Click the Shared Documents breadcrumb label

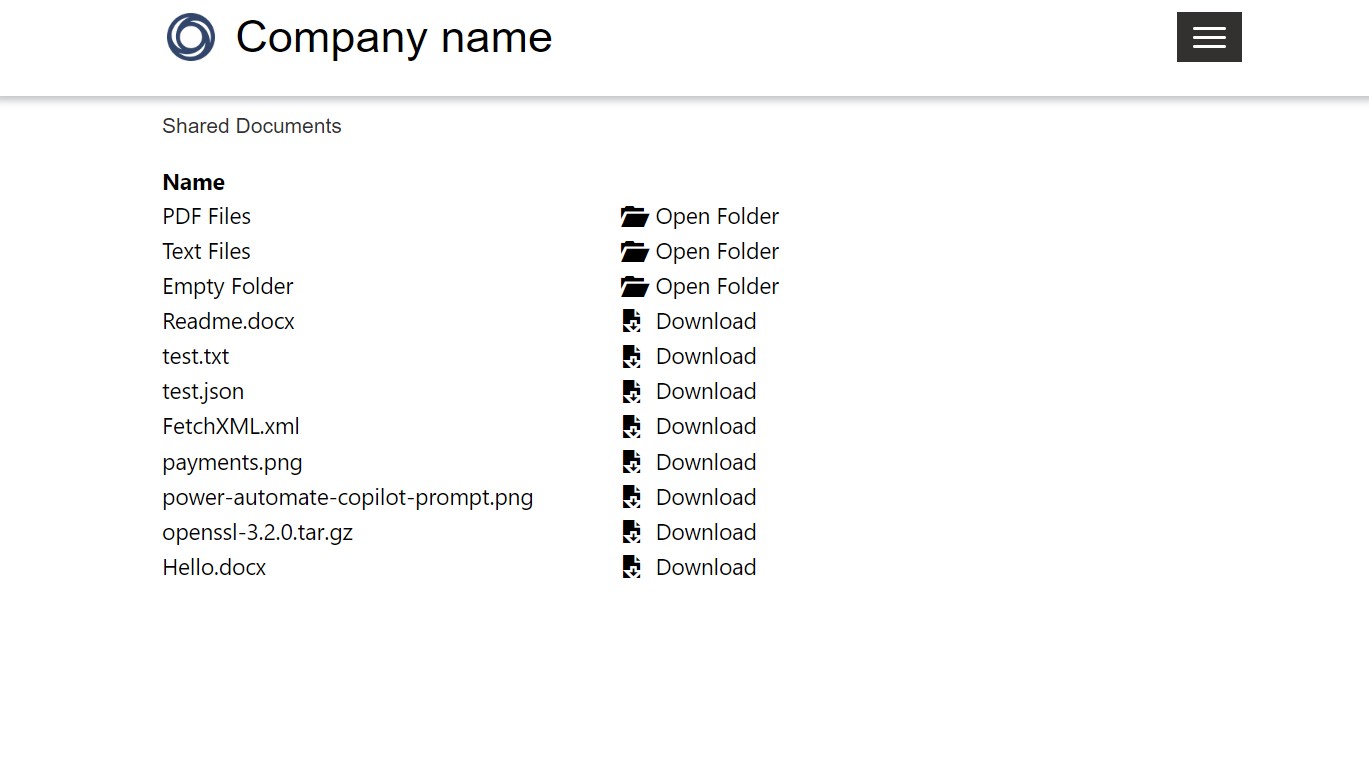(251, 126)
